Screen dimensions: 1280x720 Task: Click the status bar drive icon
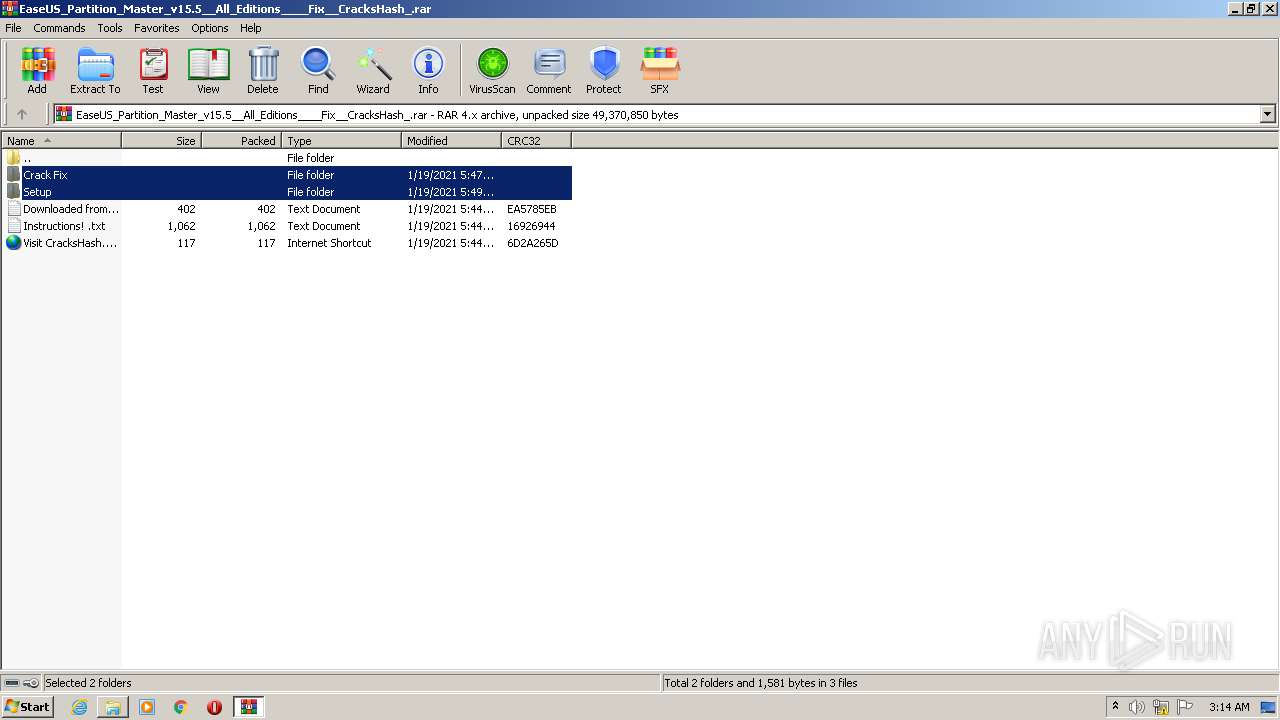click(x=12, y=683)
